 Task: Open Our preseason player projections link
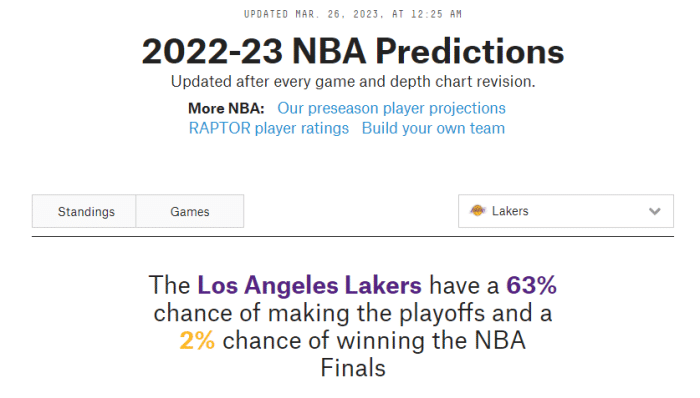coord(392,108)
